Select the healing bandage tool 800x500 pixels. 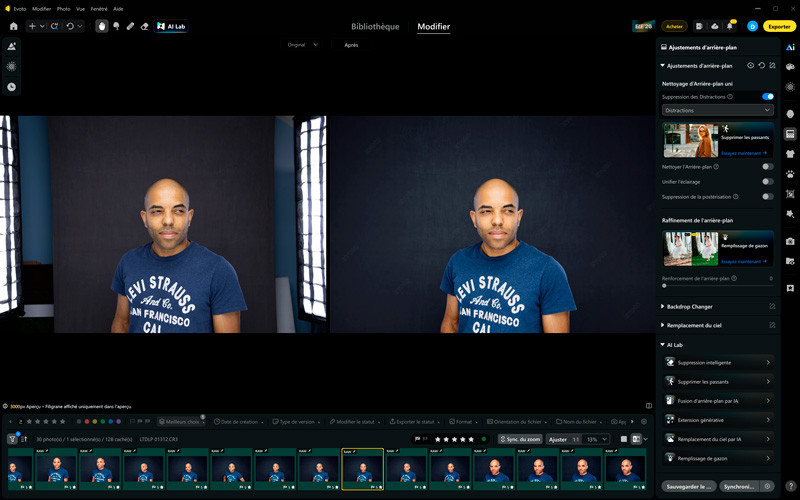(x=130, y=26)
